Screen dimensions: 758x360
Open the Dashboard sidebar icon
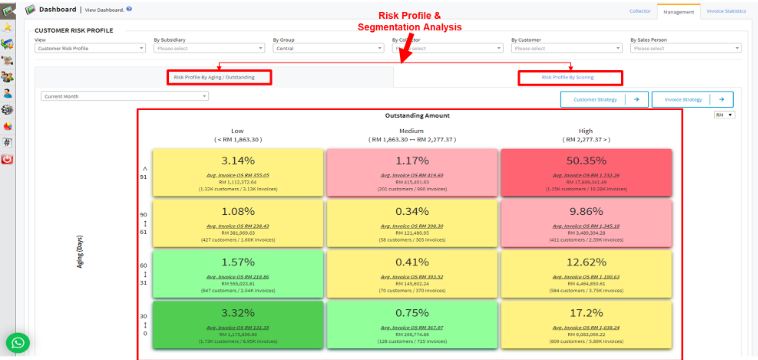pyautogui.click(x=7, y=10)
